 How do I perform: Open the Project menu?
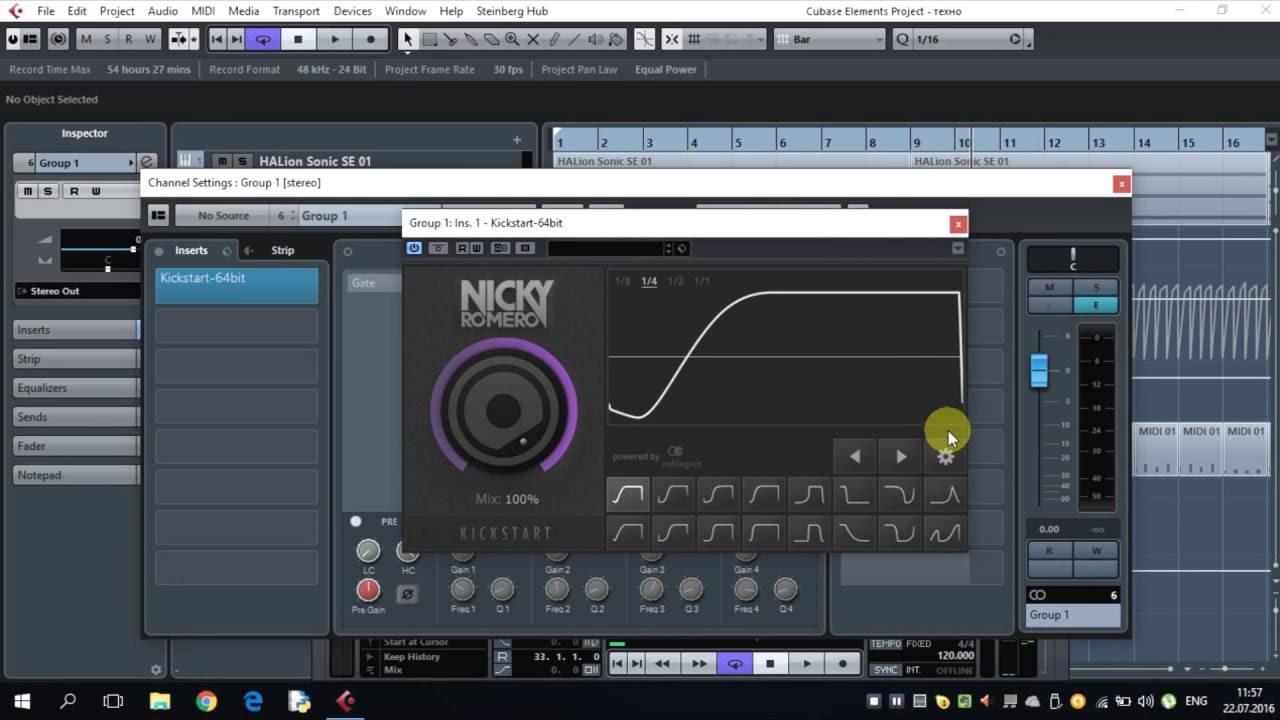coord(117,11)
